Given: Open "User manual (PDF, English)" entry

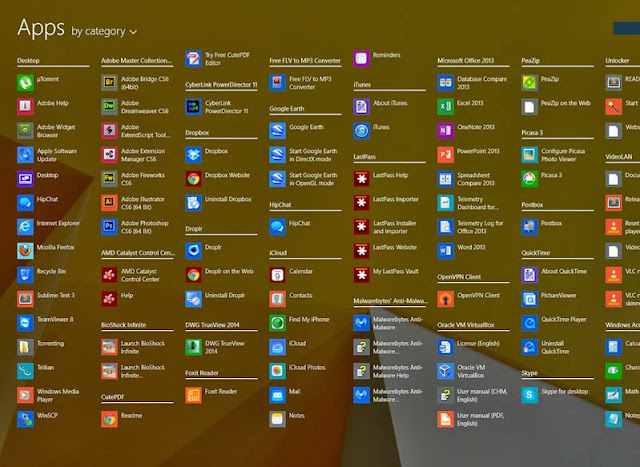Looking at the screenshot, I should point(471,419).
